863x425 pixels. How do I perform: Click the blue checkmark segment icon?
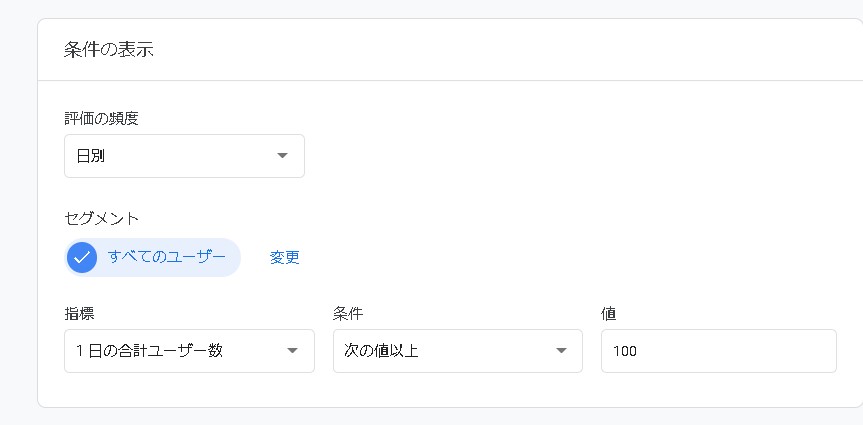[82, 258]
